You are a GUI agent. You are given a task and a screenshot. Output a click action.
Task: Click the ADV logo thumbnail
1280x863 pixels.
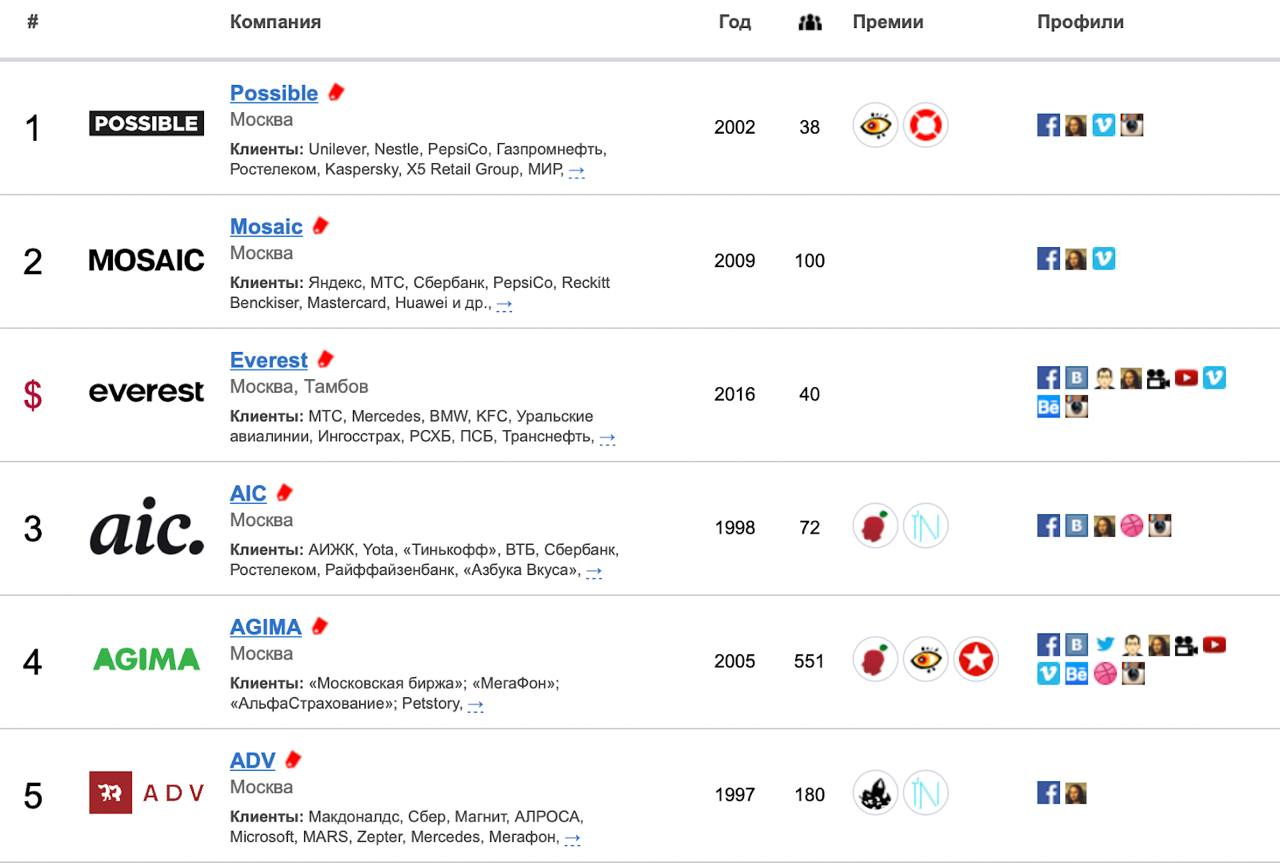pos(146,793)
